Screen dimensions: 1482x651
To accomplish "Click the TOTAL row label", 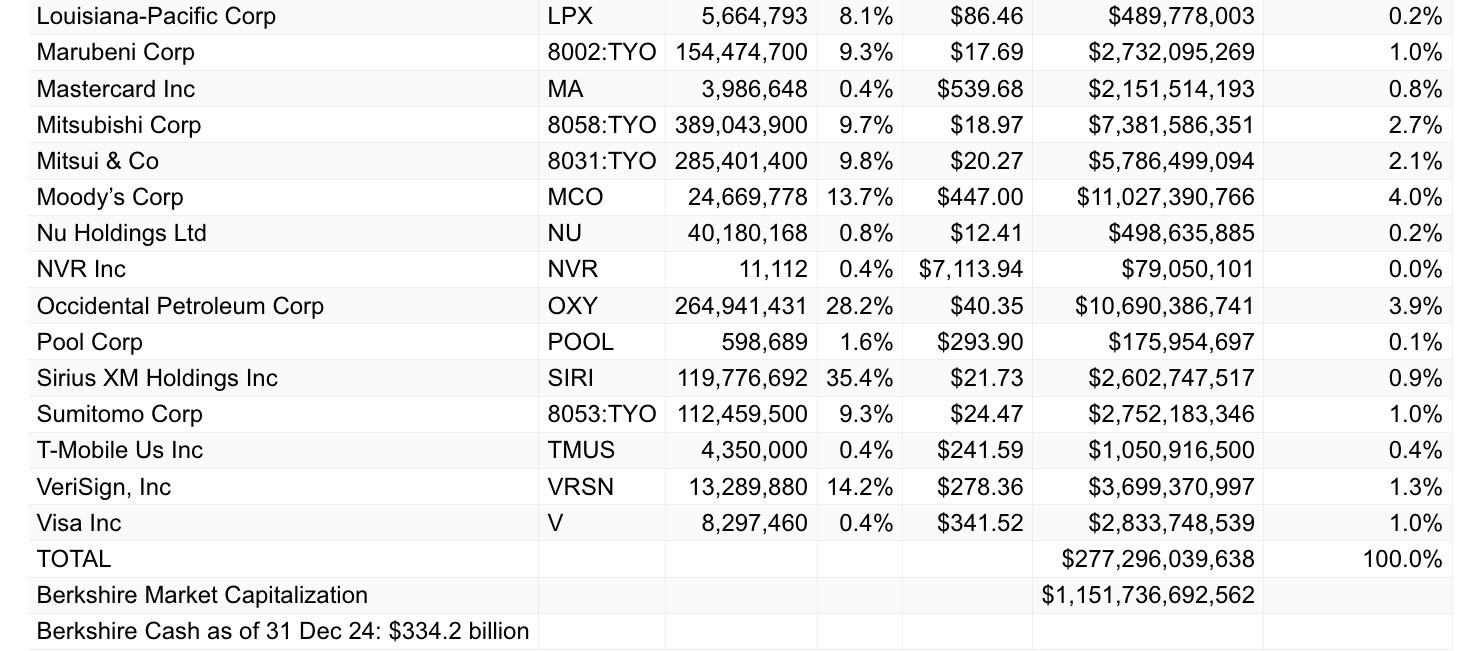I will 74,559.
